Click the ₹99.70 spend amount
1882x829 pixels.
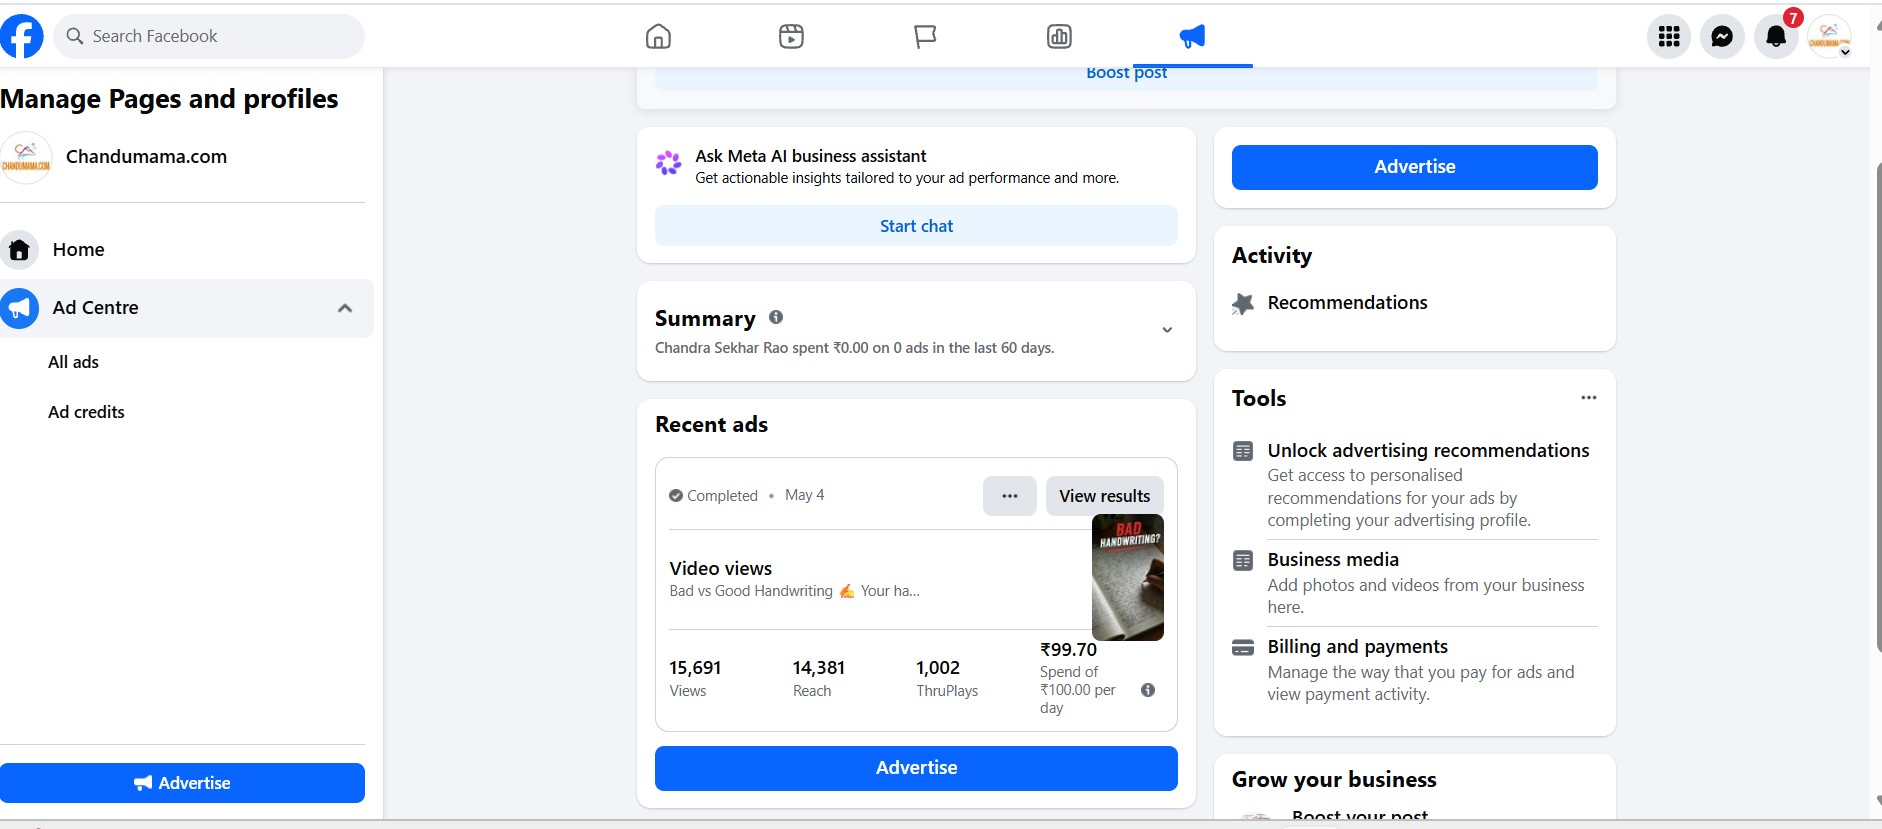(1068, 650)
